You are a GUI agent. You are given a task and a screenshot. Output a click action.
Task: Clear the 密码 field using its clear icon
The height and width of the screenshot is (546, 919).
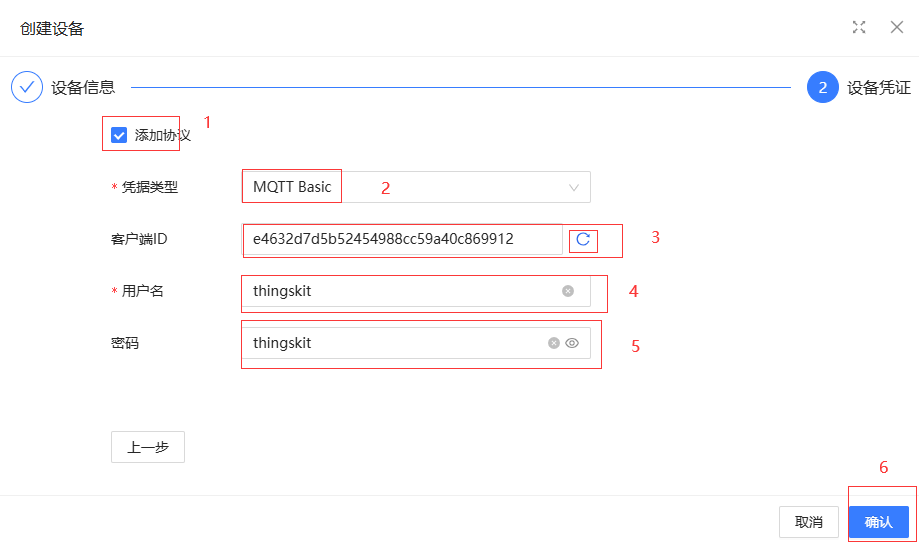tap(554, 343)
